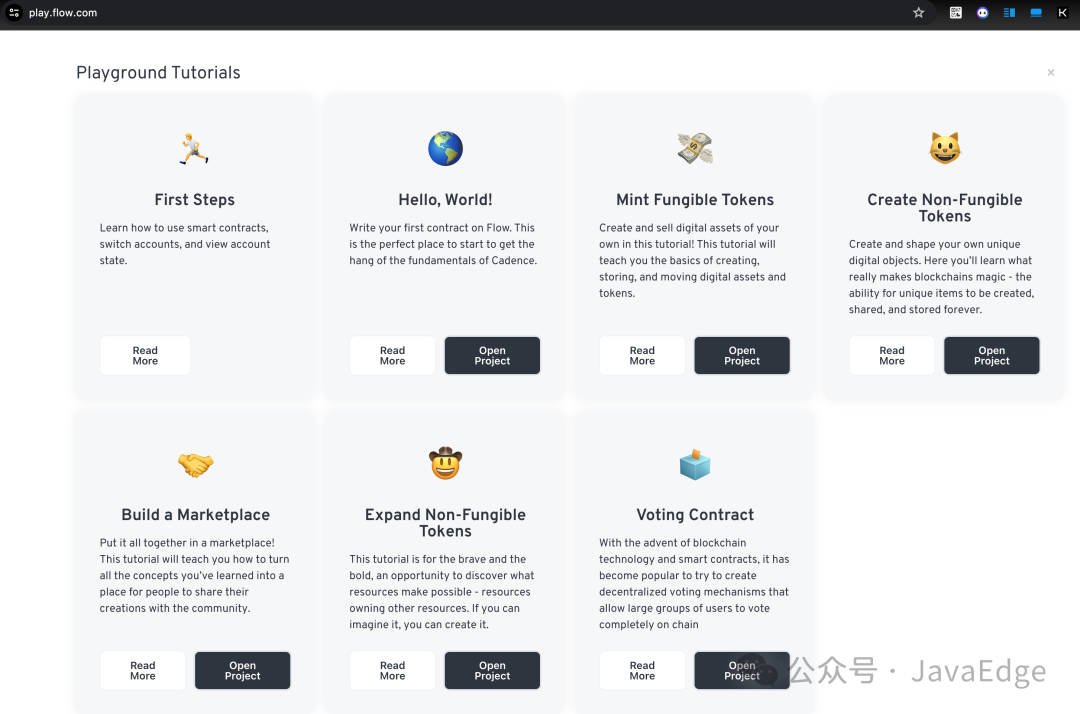Open the QR code extension icon
The width and height of the screenshot is (1080, 714).
click(955, 12)
